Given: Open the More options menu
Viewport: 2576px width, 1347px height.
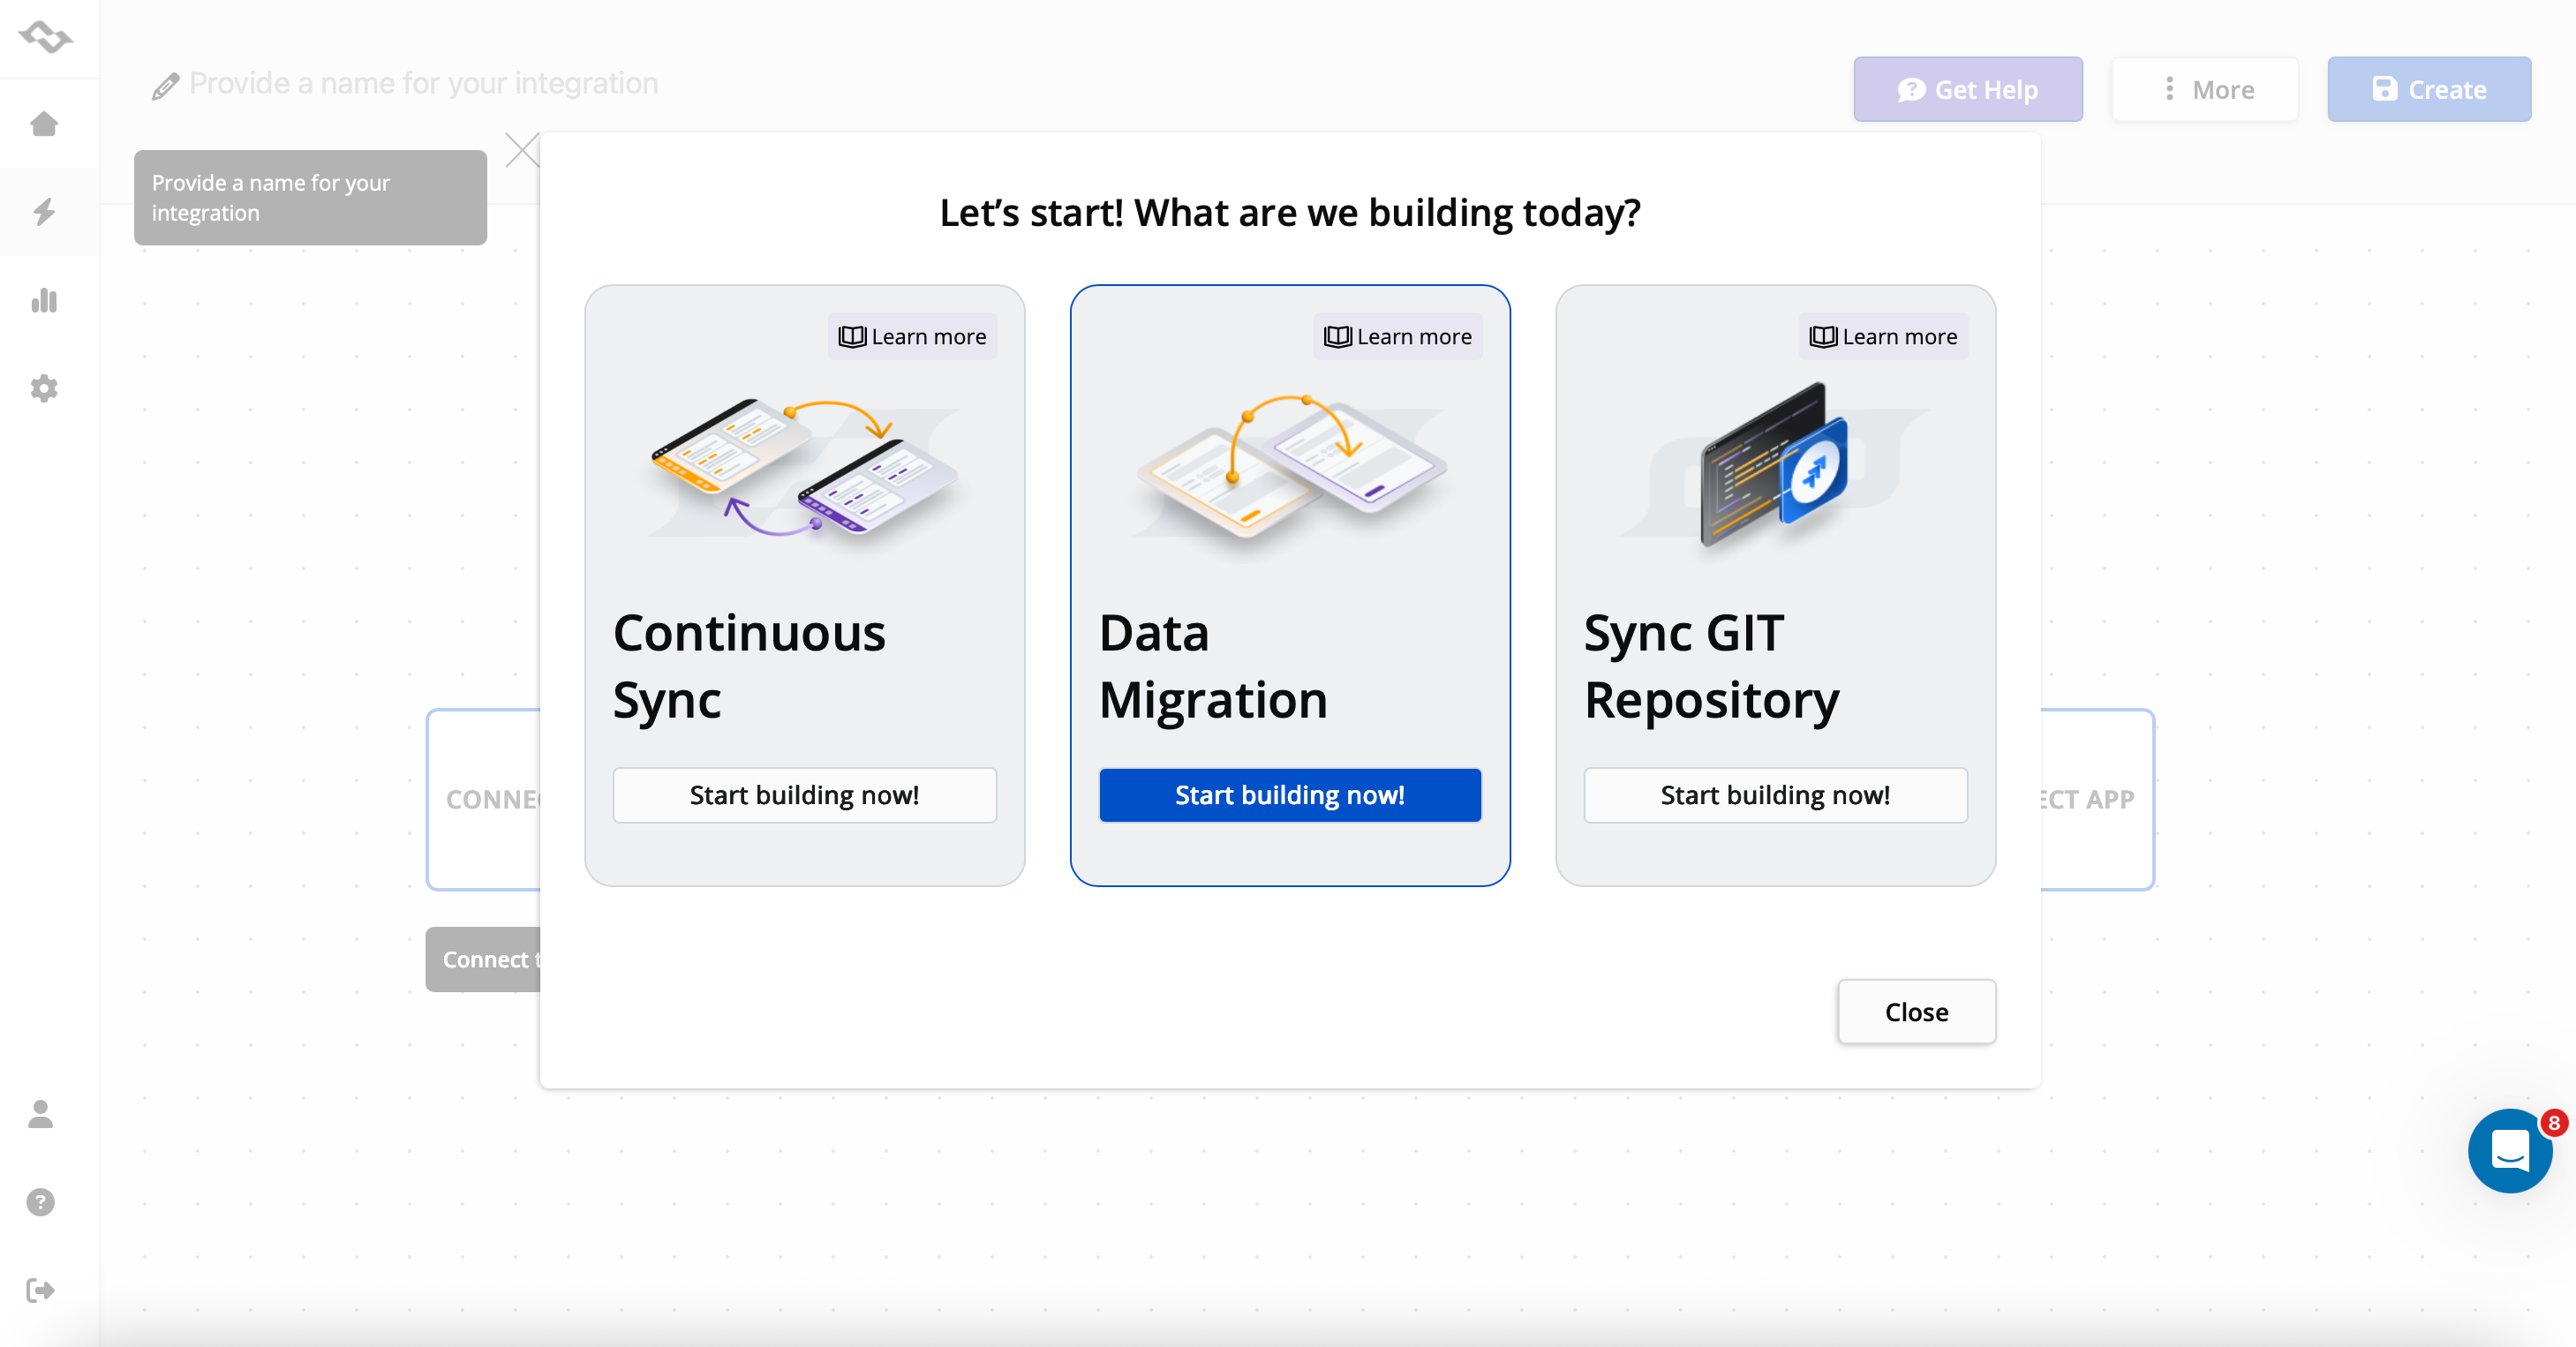Looking at the screenshot, I should (x=2205, y=90).
